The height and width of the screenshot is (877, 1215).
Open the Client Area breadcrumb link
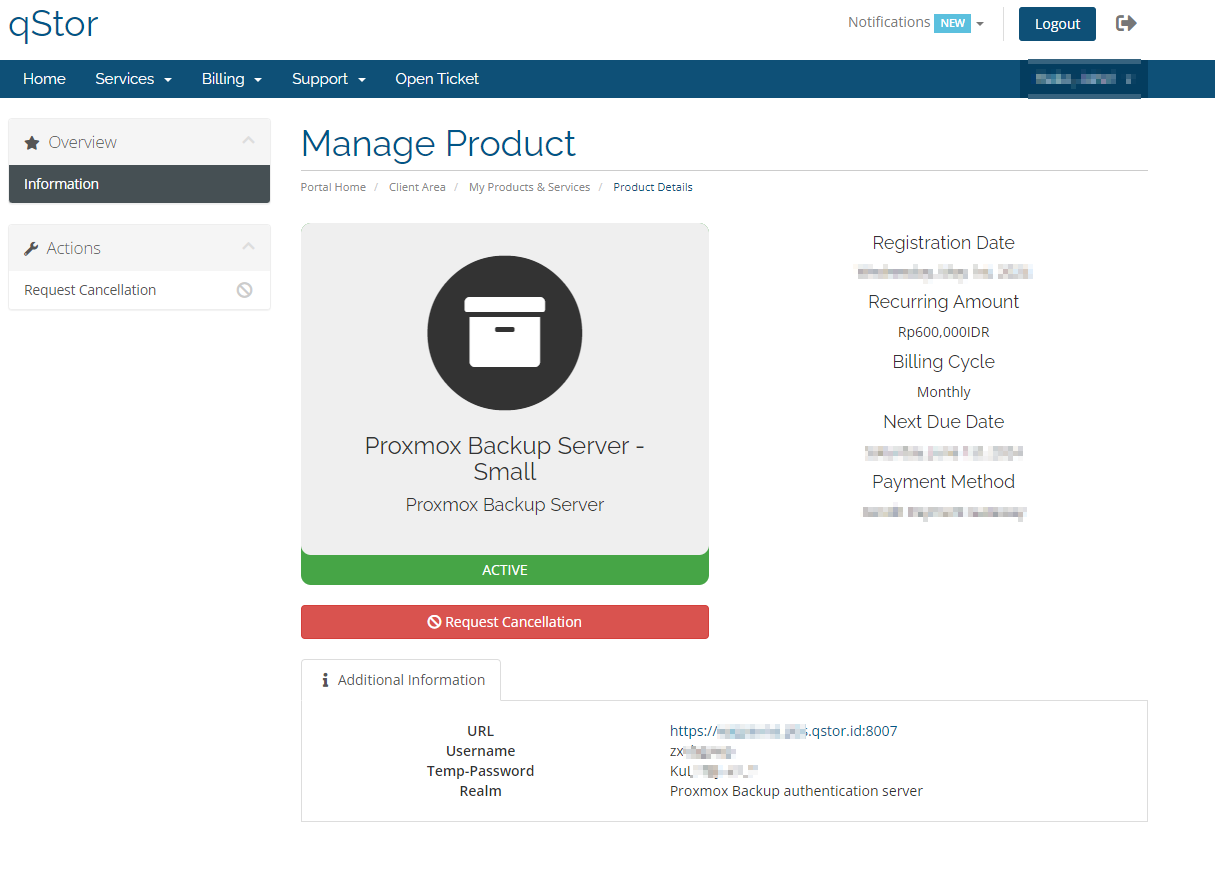417,187
